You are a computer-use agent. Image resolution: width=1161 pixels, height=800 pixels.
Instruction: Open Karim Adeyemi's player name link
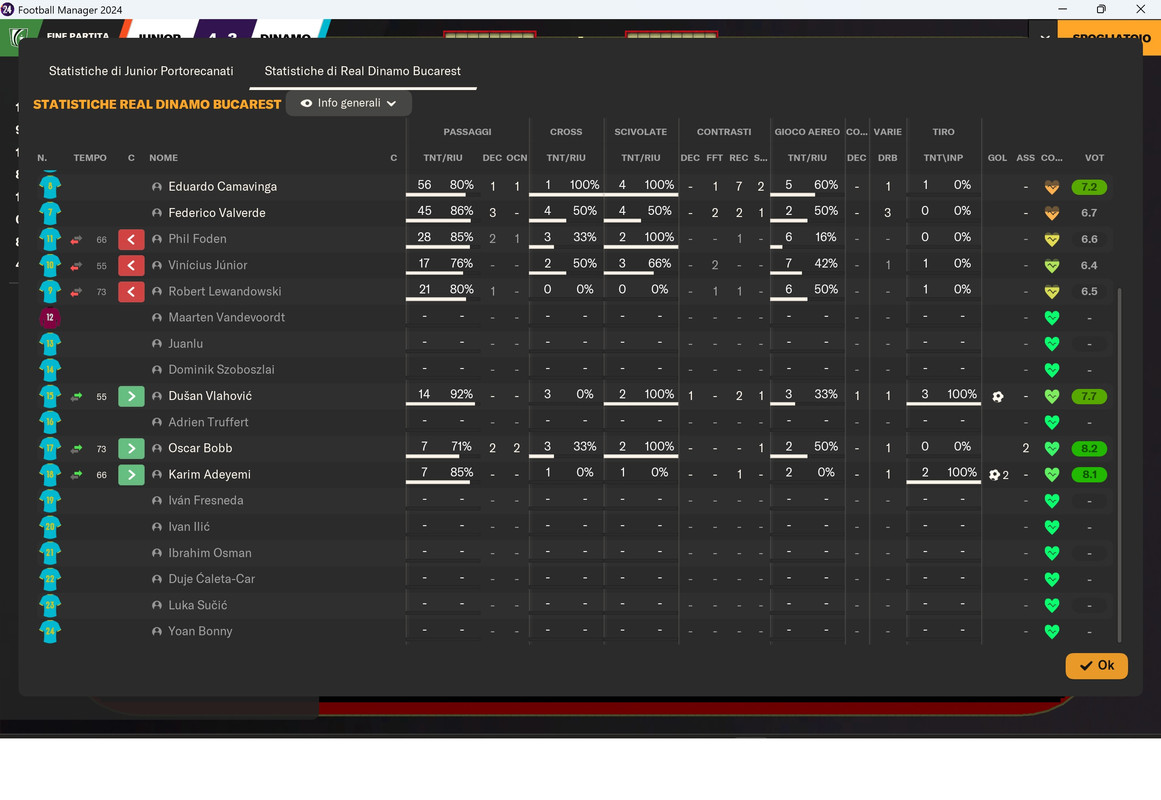coord(210,474)
